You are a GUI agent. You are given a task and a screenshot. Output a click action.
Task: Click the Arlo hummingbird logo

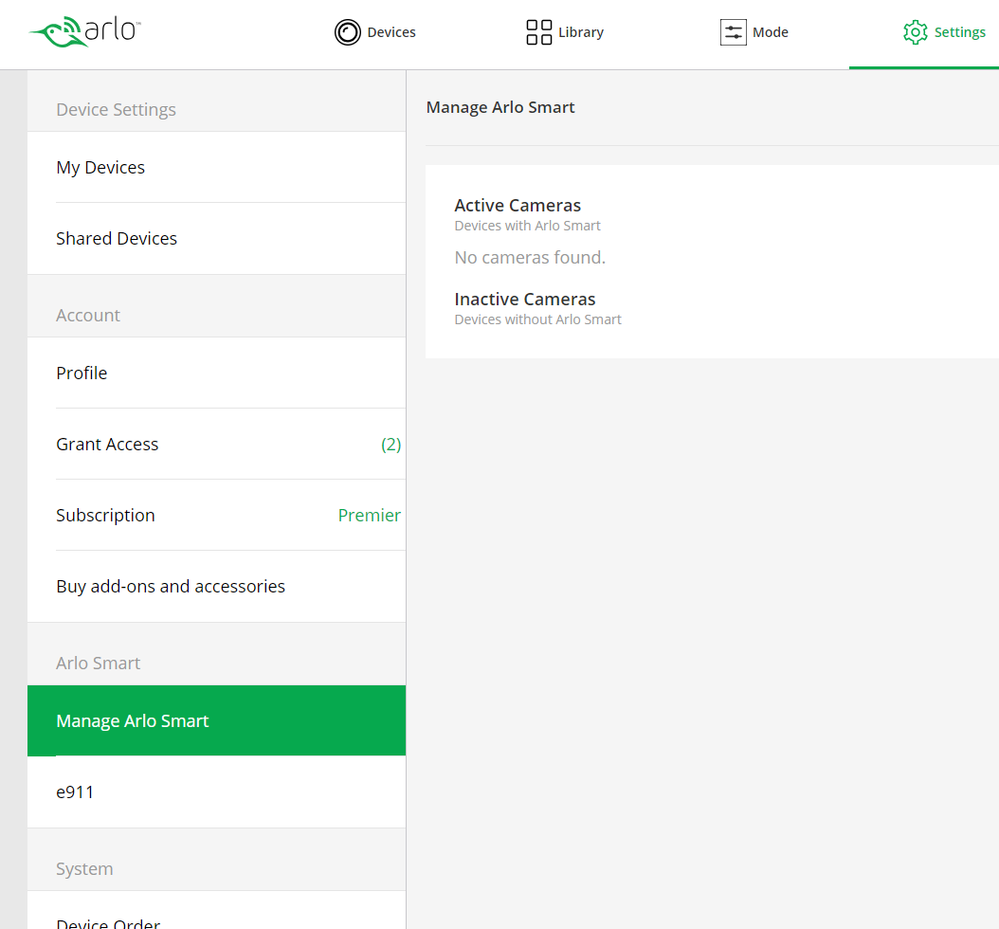point(84,31)
